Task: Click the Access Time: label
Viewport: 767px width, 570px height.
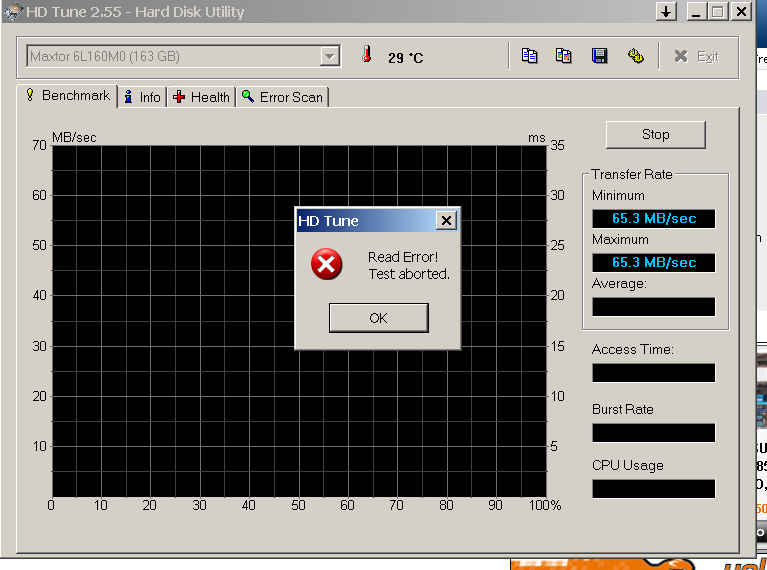Action: (x=632, y=349)
